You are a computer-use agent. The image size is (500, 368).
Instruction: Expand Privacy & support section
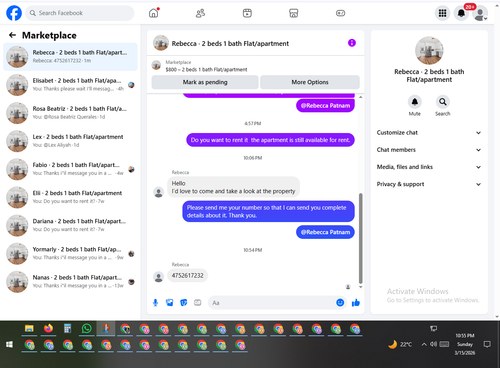click(x=429, y=184)
